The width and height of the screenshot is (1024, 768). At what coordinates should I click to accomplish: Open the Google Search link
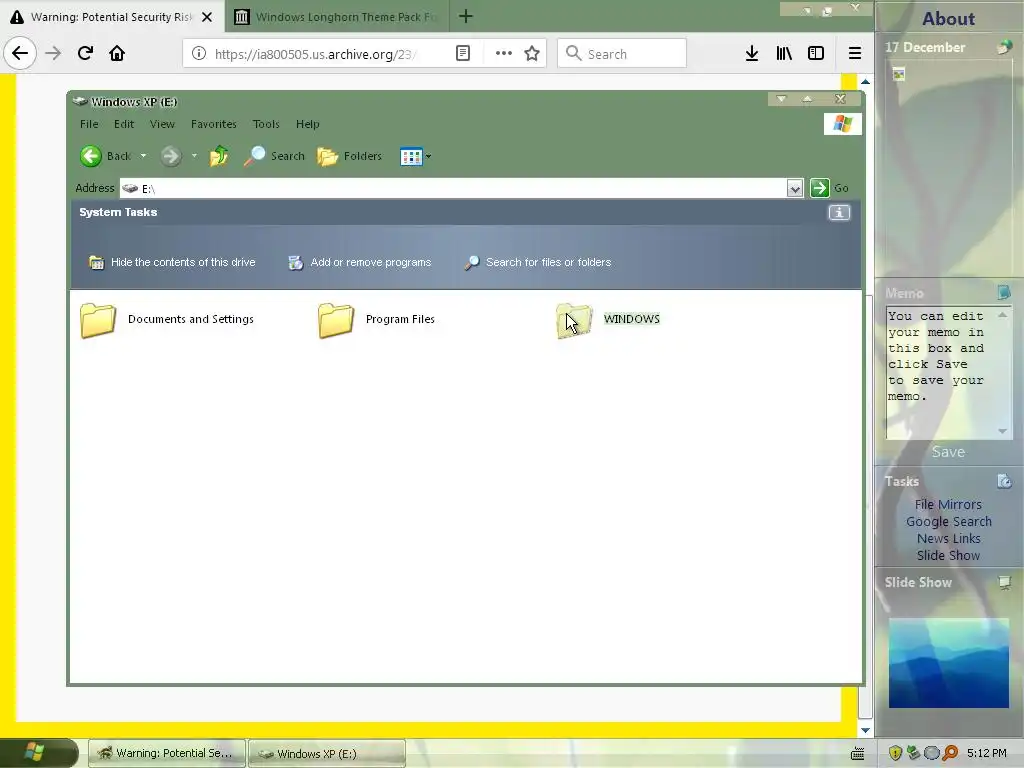pyautogui.click(x=948, y=522)
